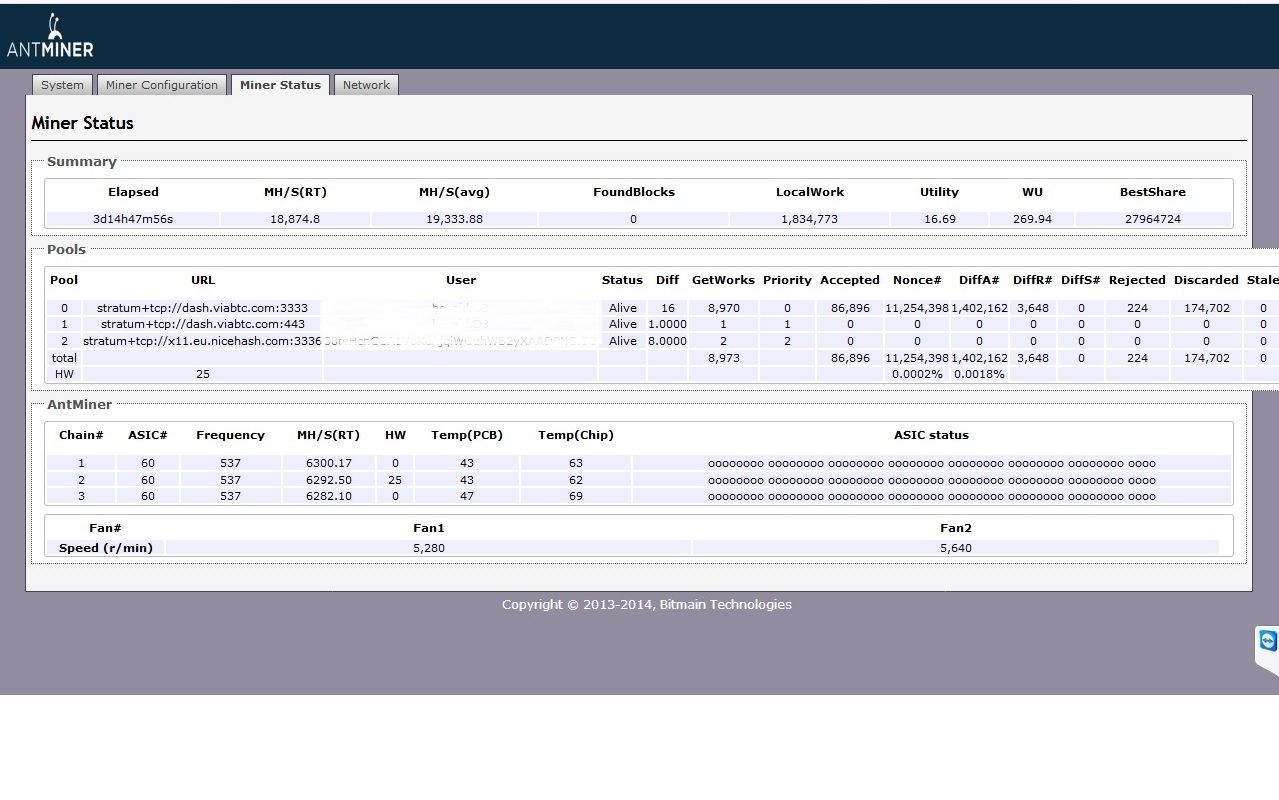Select chain 3 hashrate 6282.10
1279x800 pixels.
point(328,496)
